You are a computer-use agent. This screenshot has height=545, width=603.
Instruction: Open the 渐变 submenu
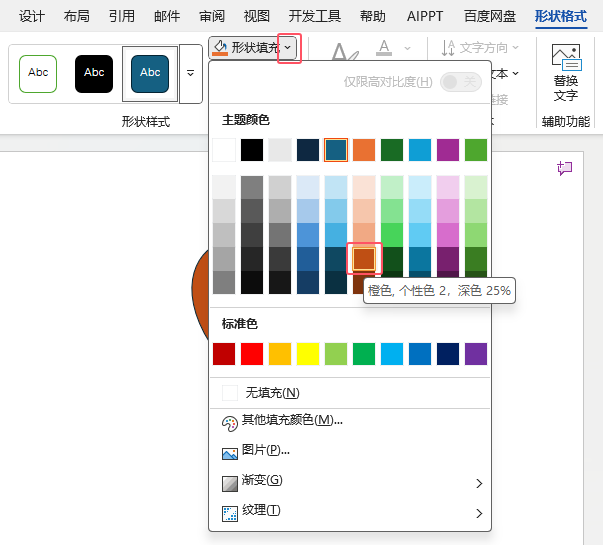point(350,481)
